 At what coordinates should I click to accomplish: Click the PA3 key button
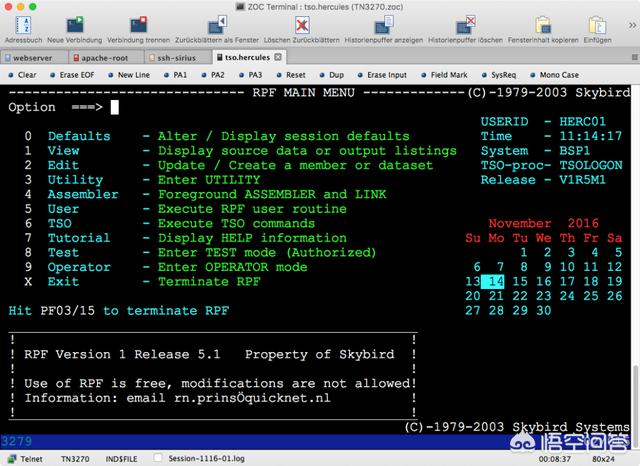[x=251, y=75]
